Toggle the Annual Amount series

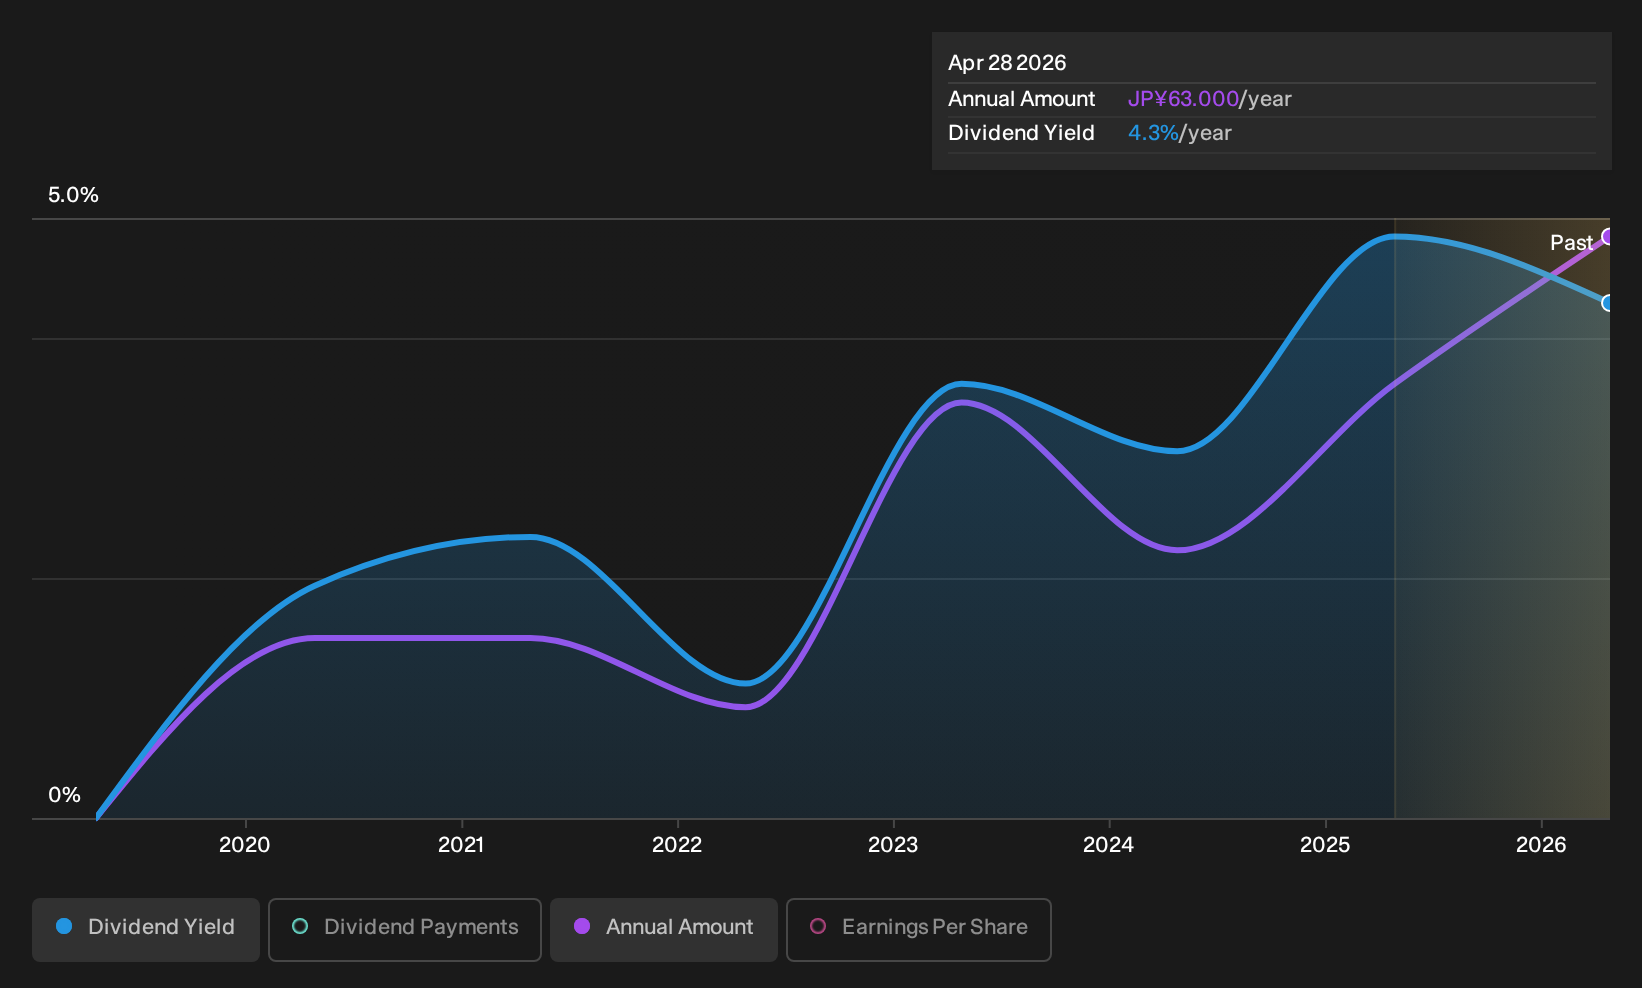pos(664,929)
